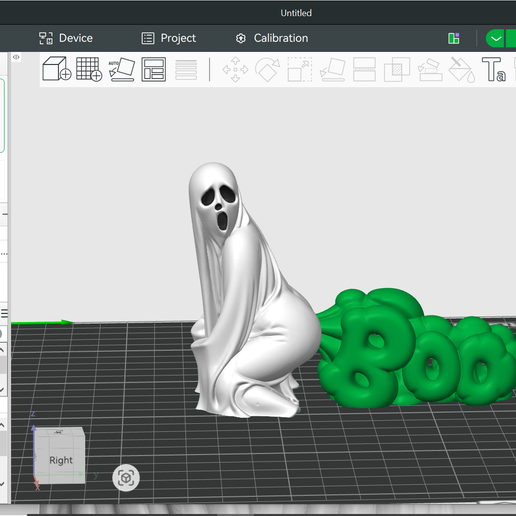Run the Auto orient tool
Image resolution: width=516 pixels, height=516 pixels.
point(122,69)
